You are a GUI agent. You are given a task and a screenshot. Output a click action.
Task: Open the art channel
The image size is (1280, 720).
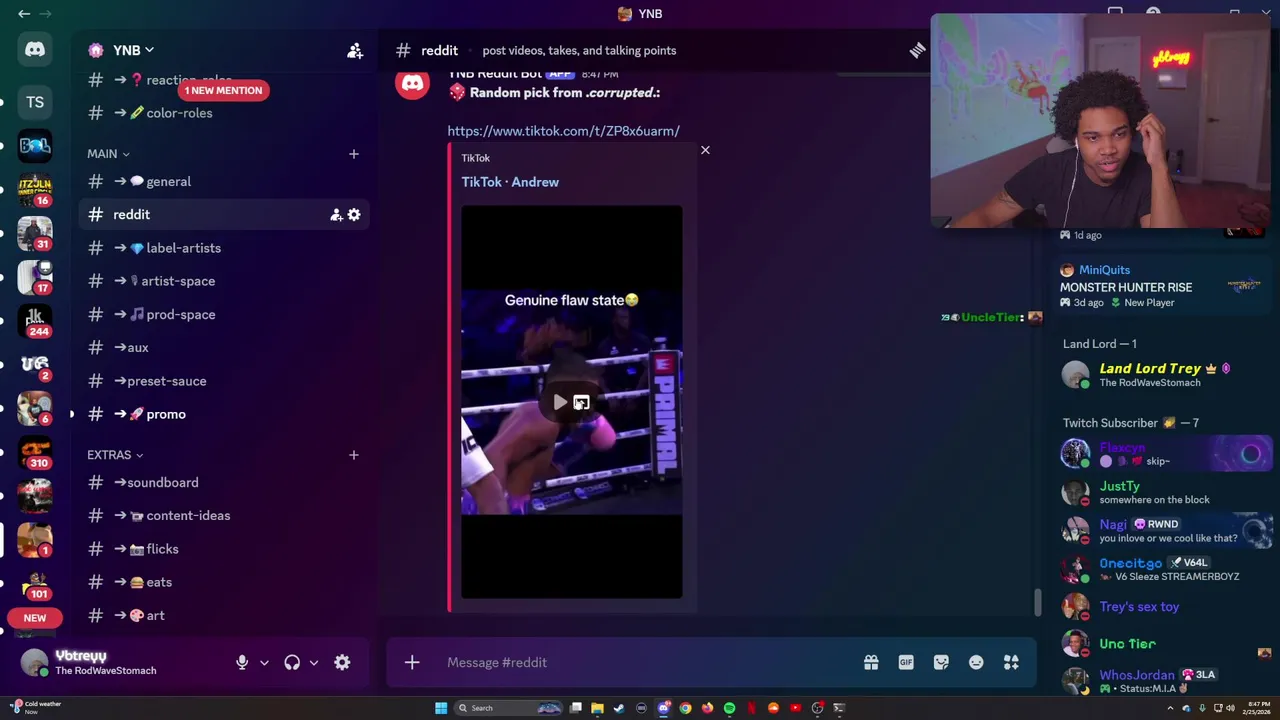tap(224, 615)
